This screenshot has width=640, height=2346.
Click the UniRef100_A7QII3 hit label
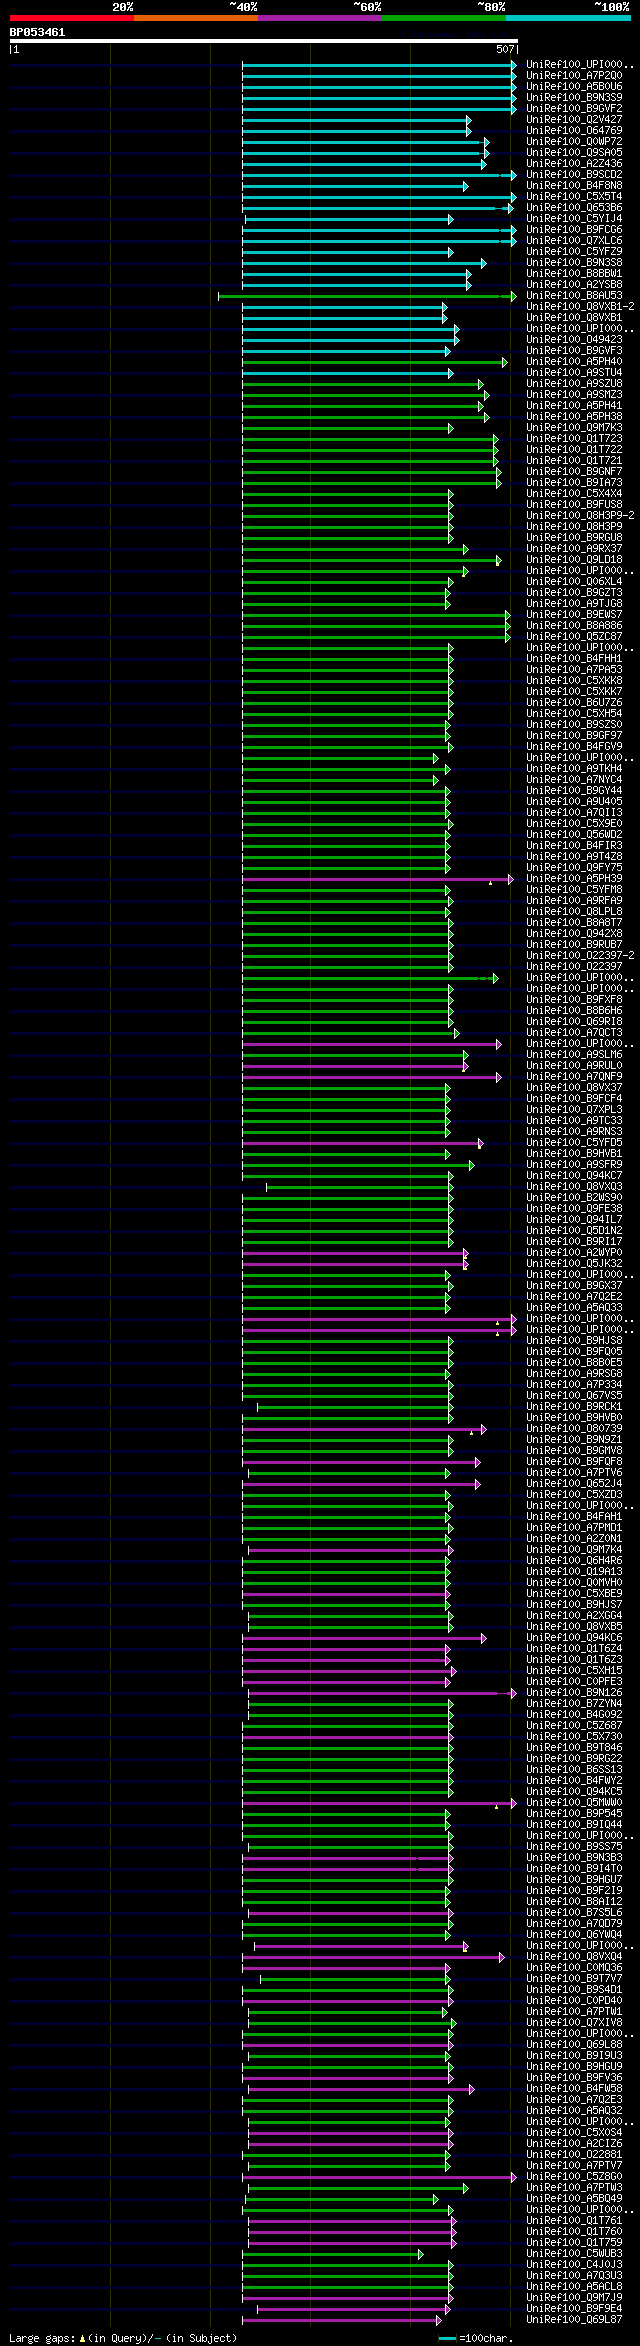[574, 812]
